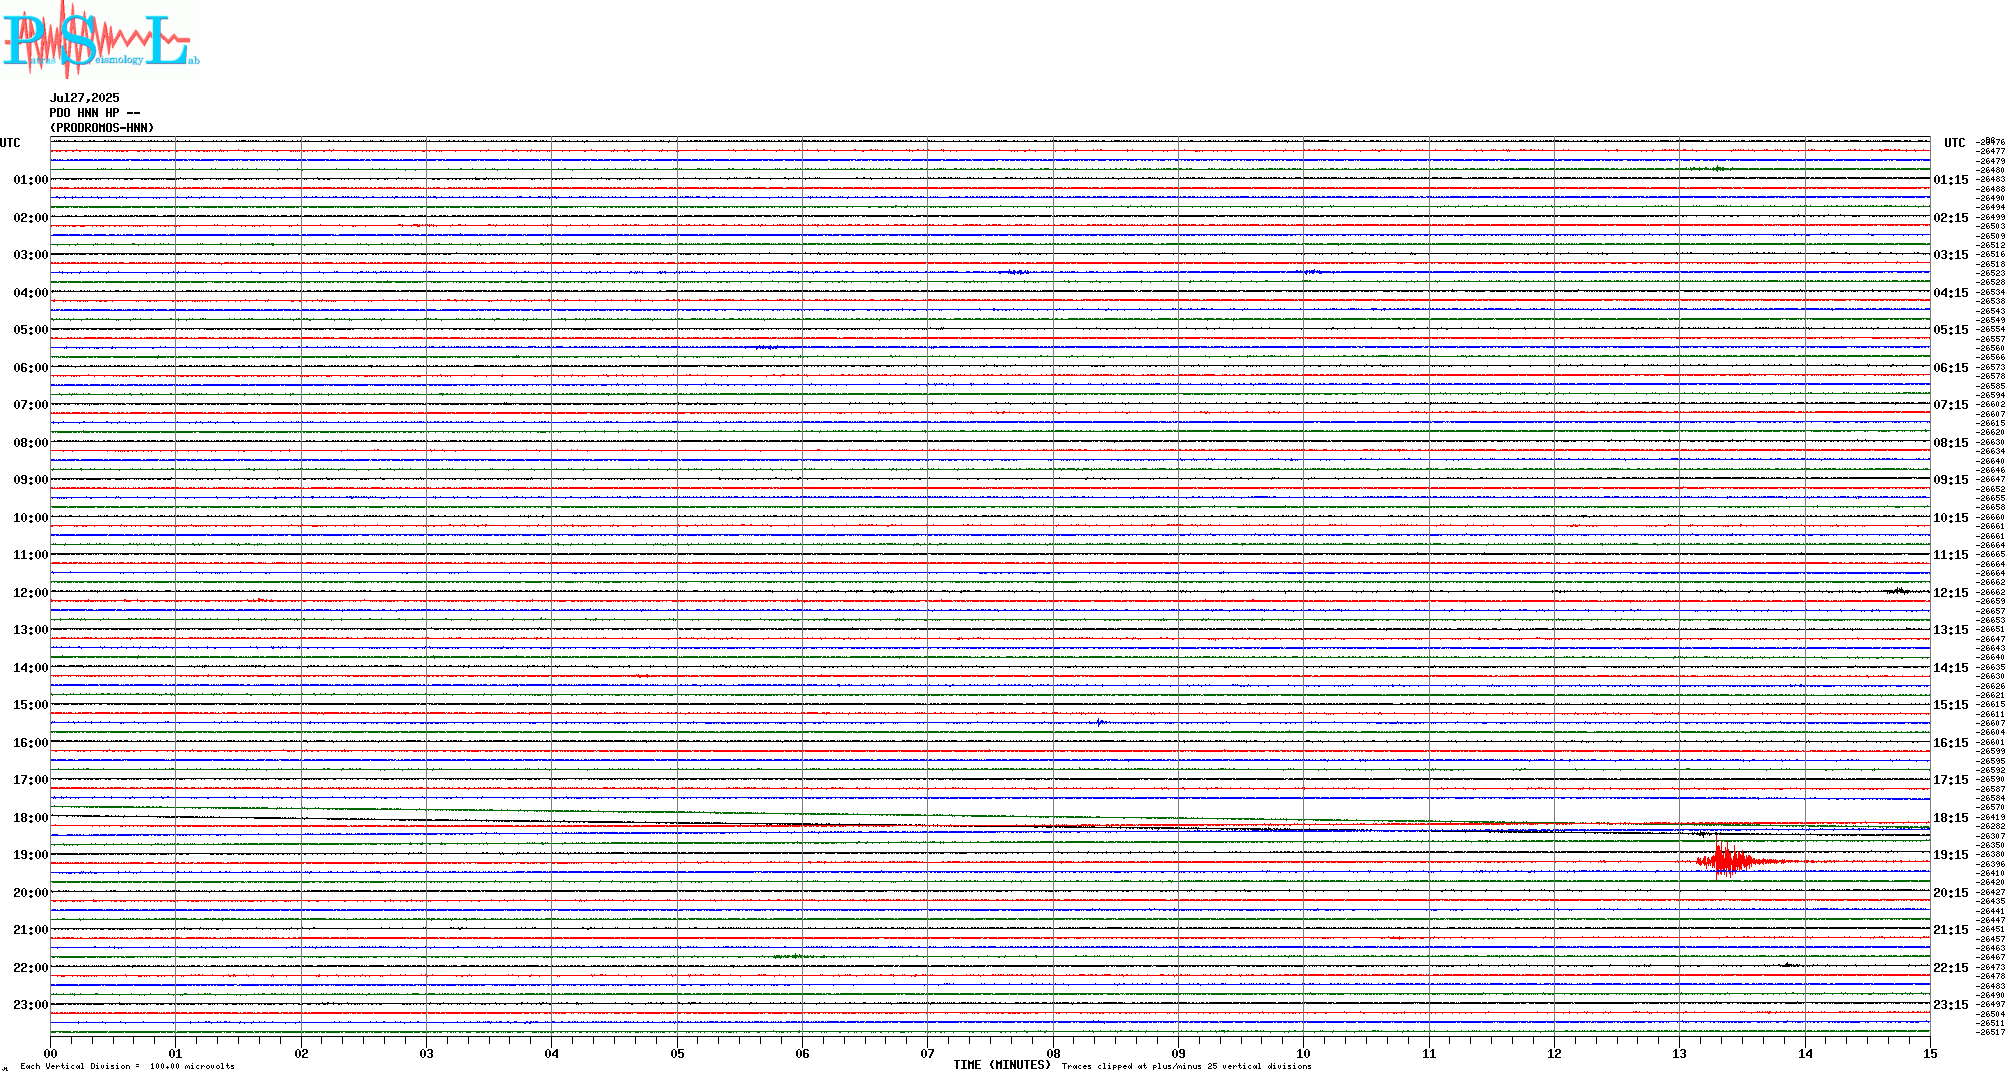Select the 12:00 hour label

(x=31, y=593)
